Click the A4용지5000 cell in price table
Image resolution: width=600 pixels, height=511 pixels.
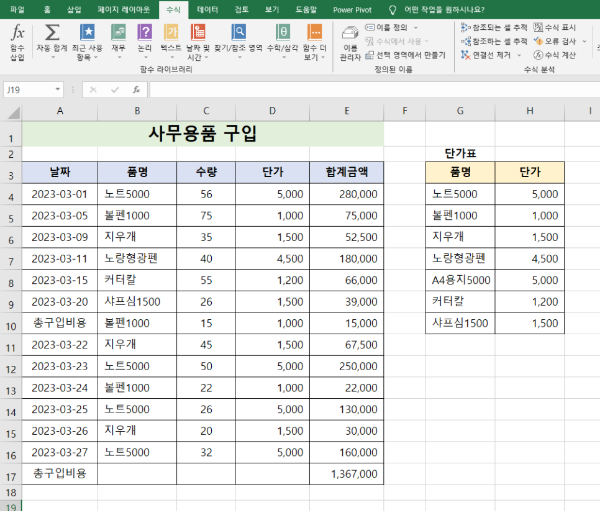[460, 280]
